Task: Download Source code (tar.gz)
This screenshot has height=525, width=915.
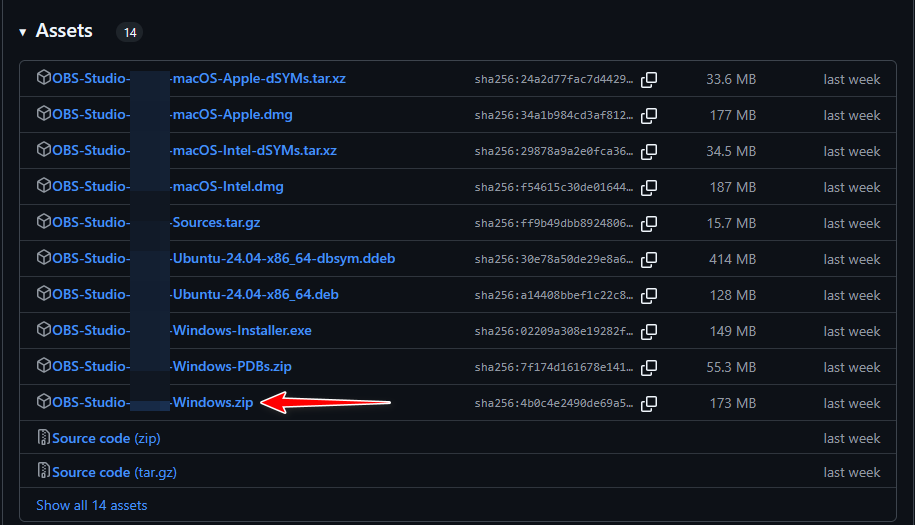Action: pos(114,472)
